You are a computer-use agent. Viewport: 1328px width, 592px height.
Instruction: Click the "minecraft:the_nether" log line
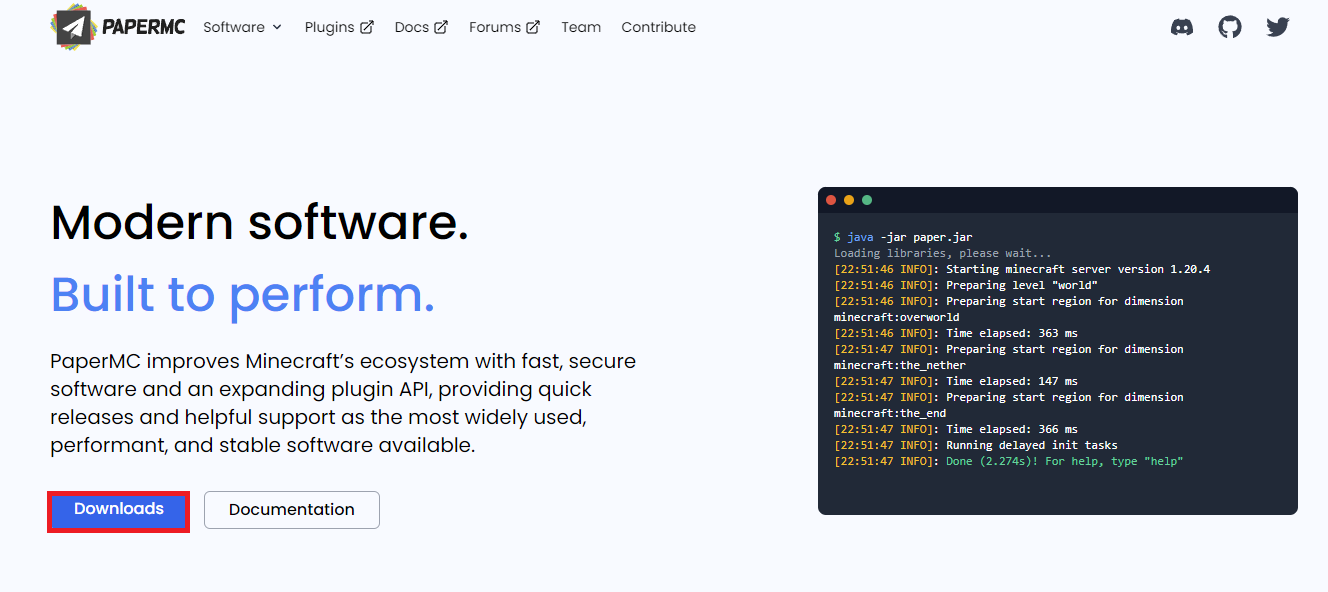899,365
